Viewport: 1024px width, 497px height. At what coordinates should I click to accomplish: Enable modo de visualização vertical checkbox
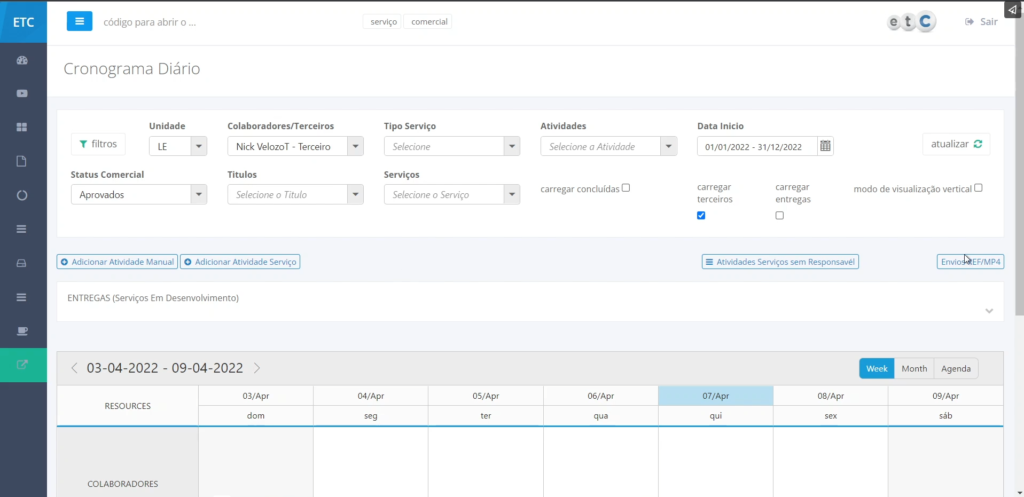pyautogui.click(x=978, y=187)
